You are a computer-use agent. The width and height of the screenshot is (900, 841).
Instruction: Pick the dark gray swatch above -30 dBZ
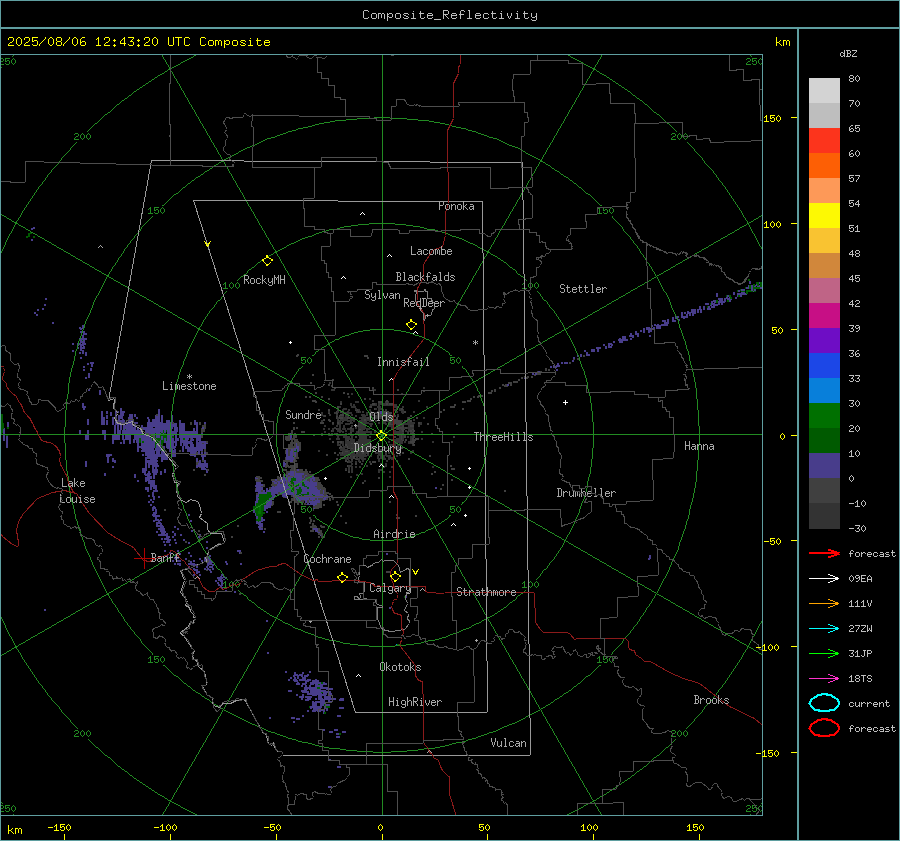coord(824,516)
